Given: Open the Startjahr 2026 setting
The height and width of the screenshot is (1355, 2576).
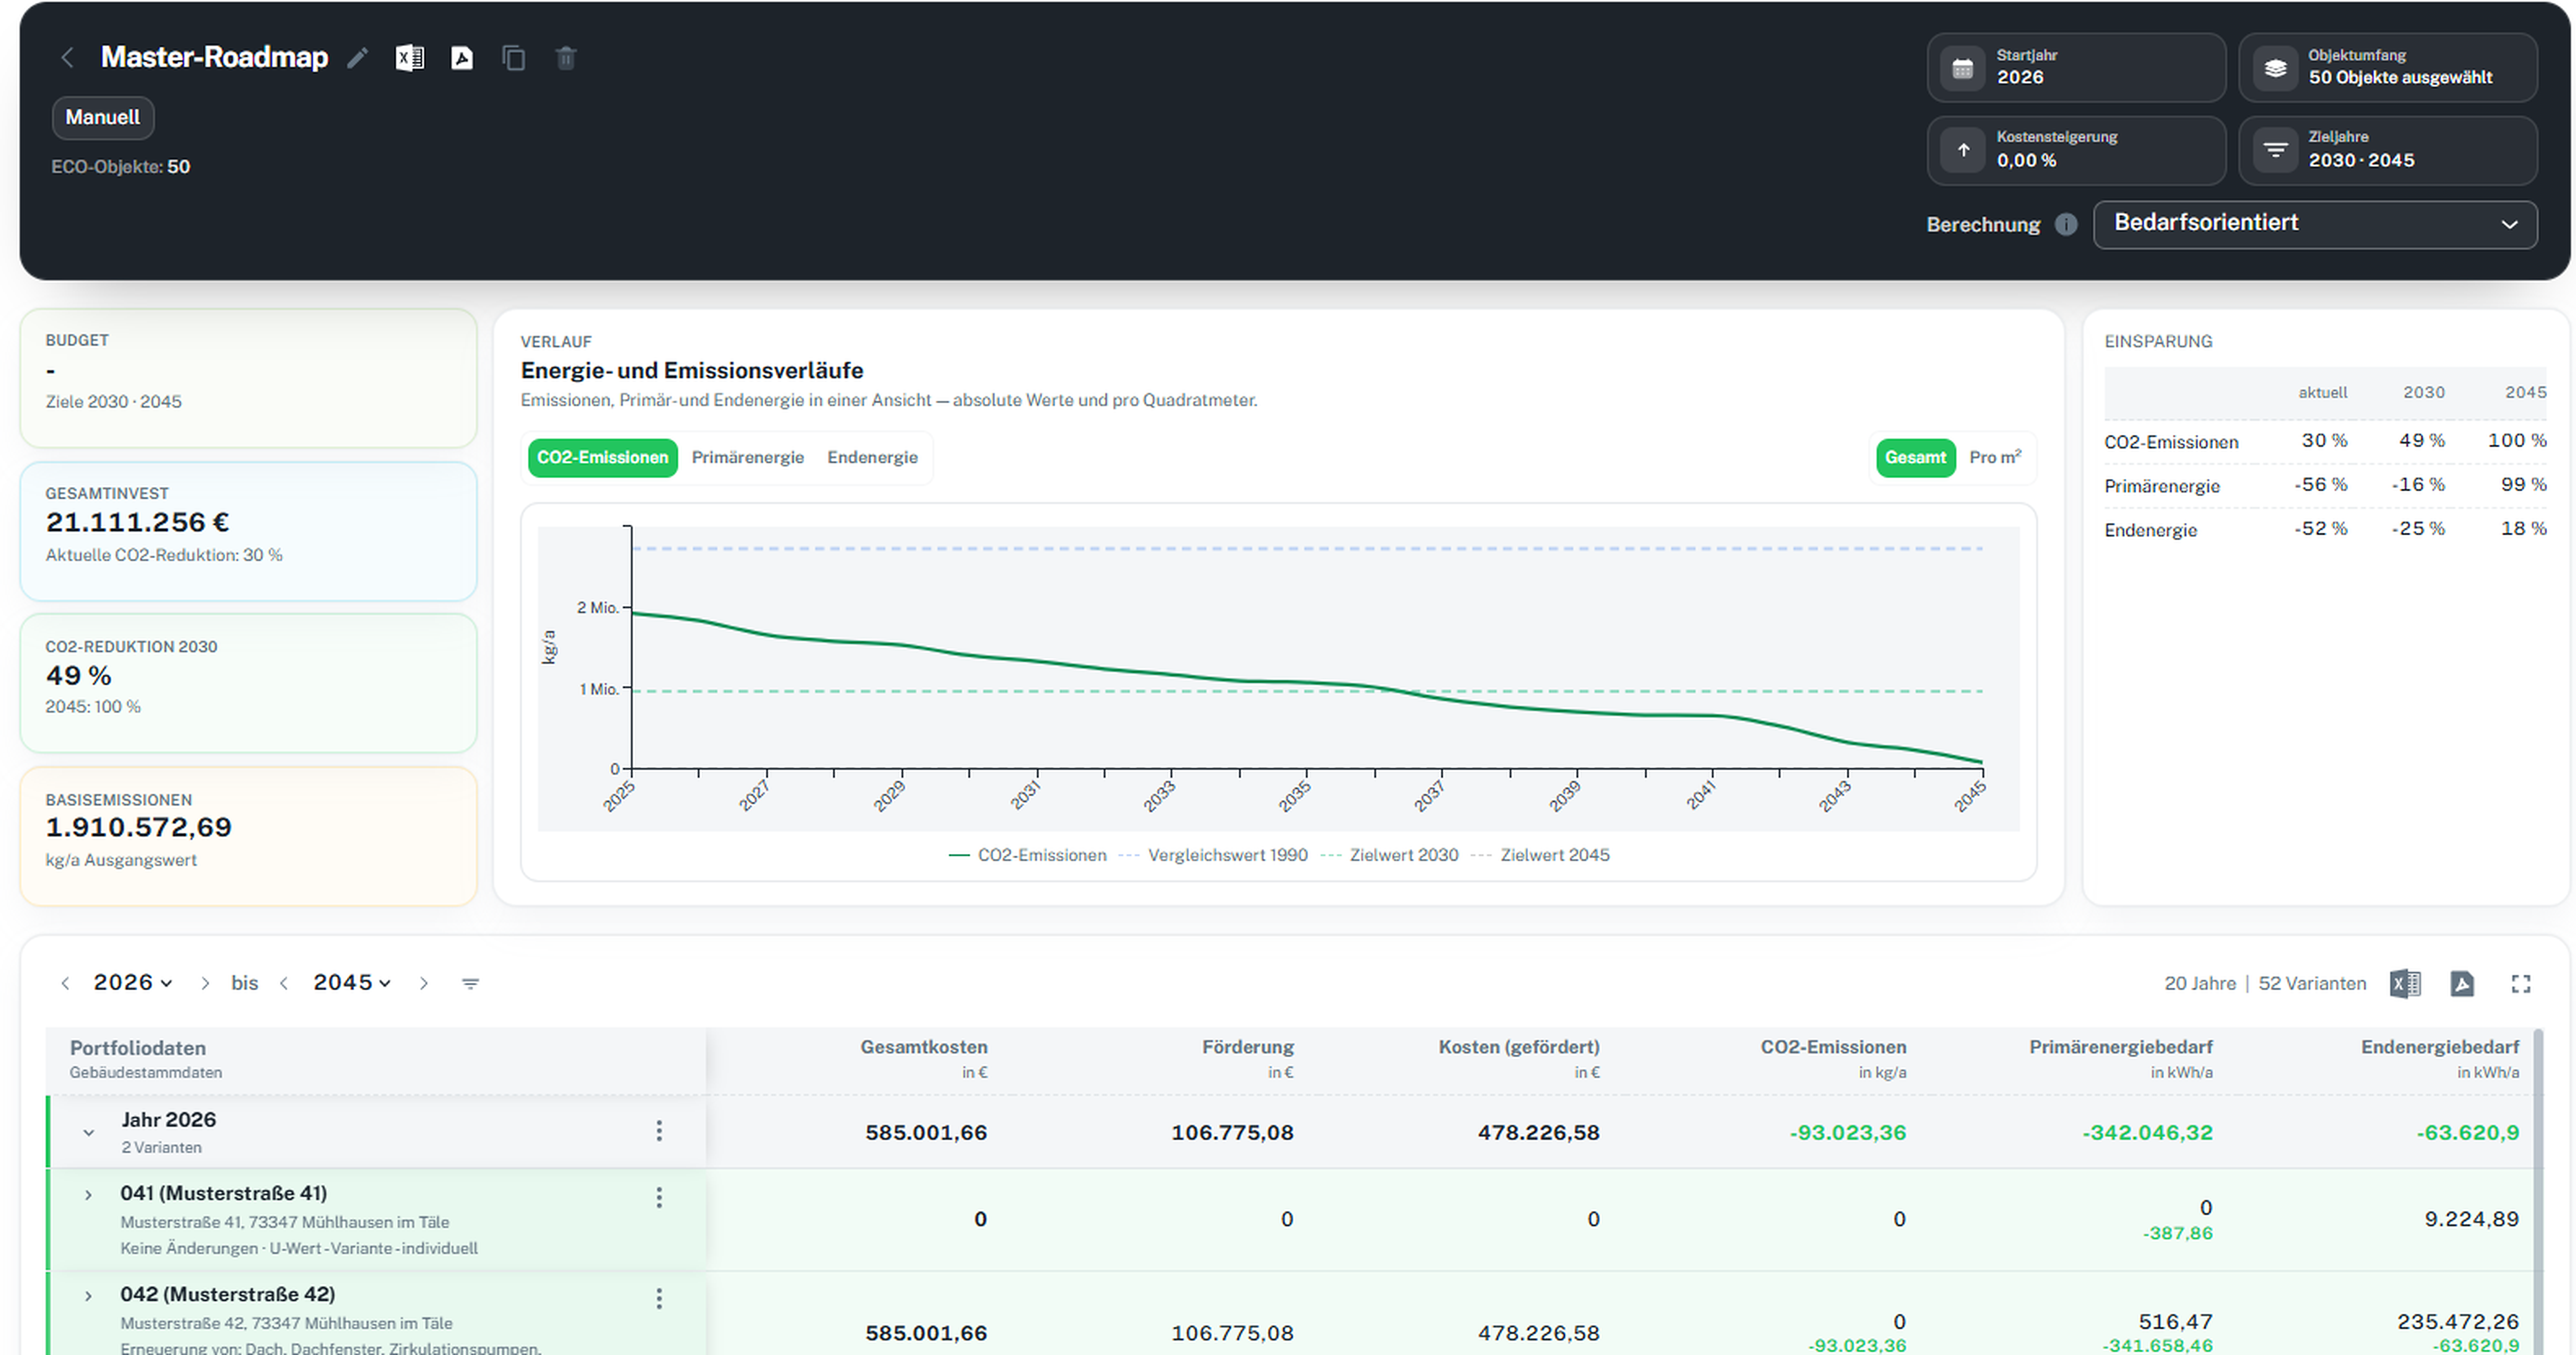Looking at the screenshot, I should (x=2076, y=68).
